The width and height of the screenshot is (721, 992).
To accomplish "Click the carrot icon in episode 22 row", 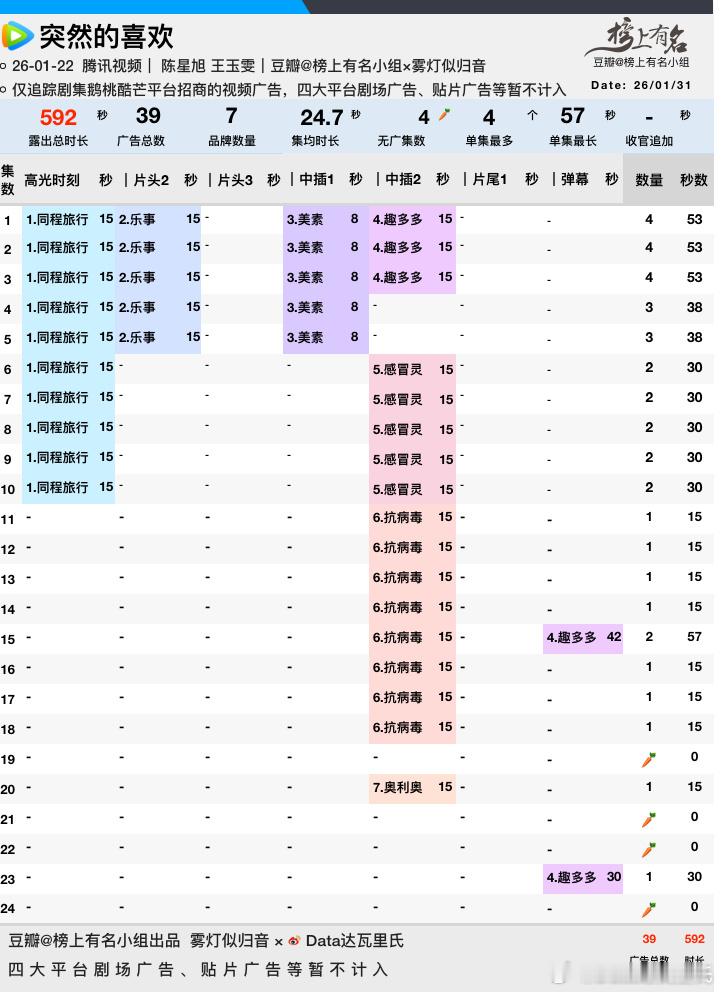I will pos(649,850).
